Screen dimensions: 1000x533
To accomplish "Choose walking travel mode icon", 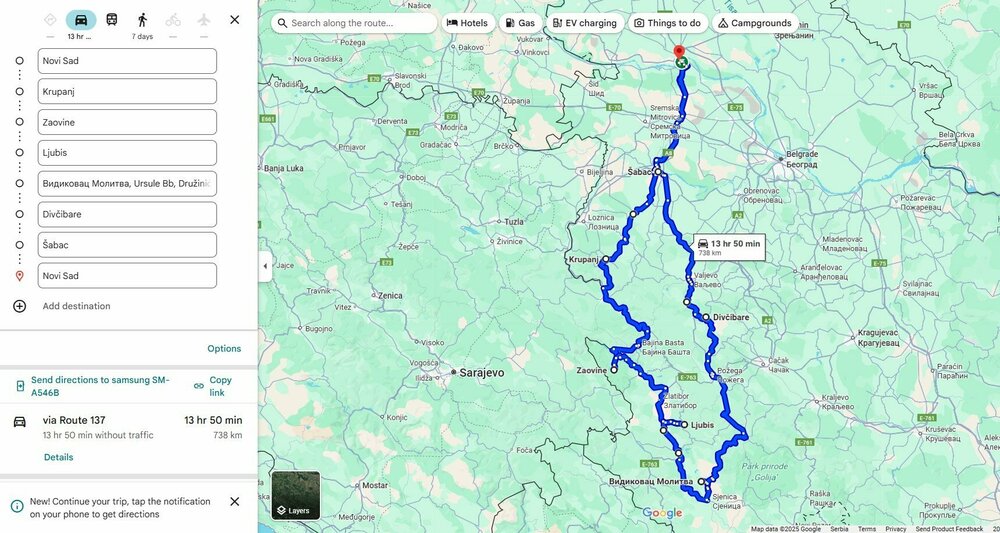I will [142, 20].
